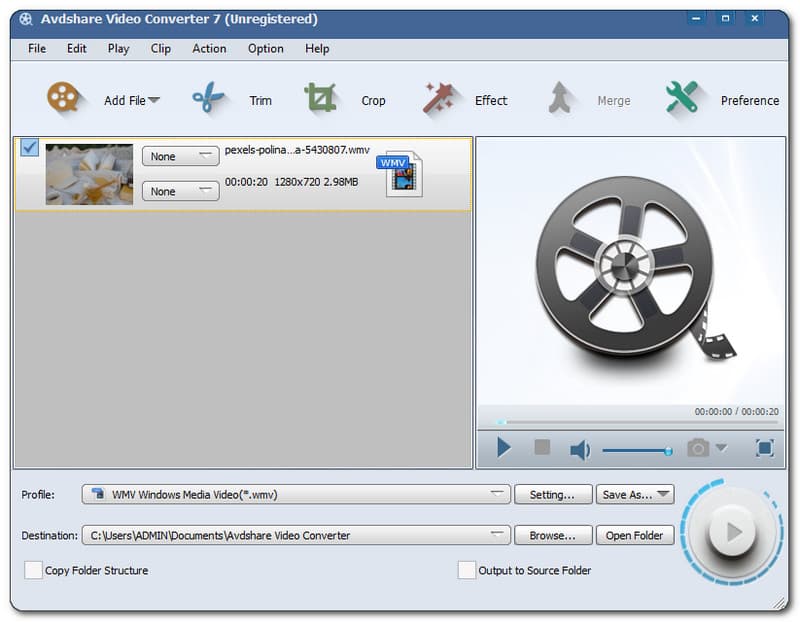800x622 pixels.
Task: Select the Trim scissors tool
Action: tap(208, 99)
